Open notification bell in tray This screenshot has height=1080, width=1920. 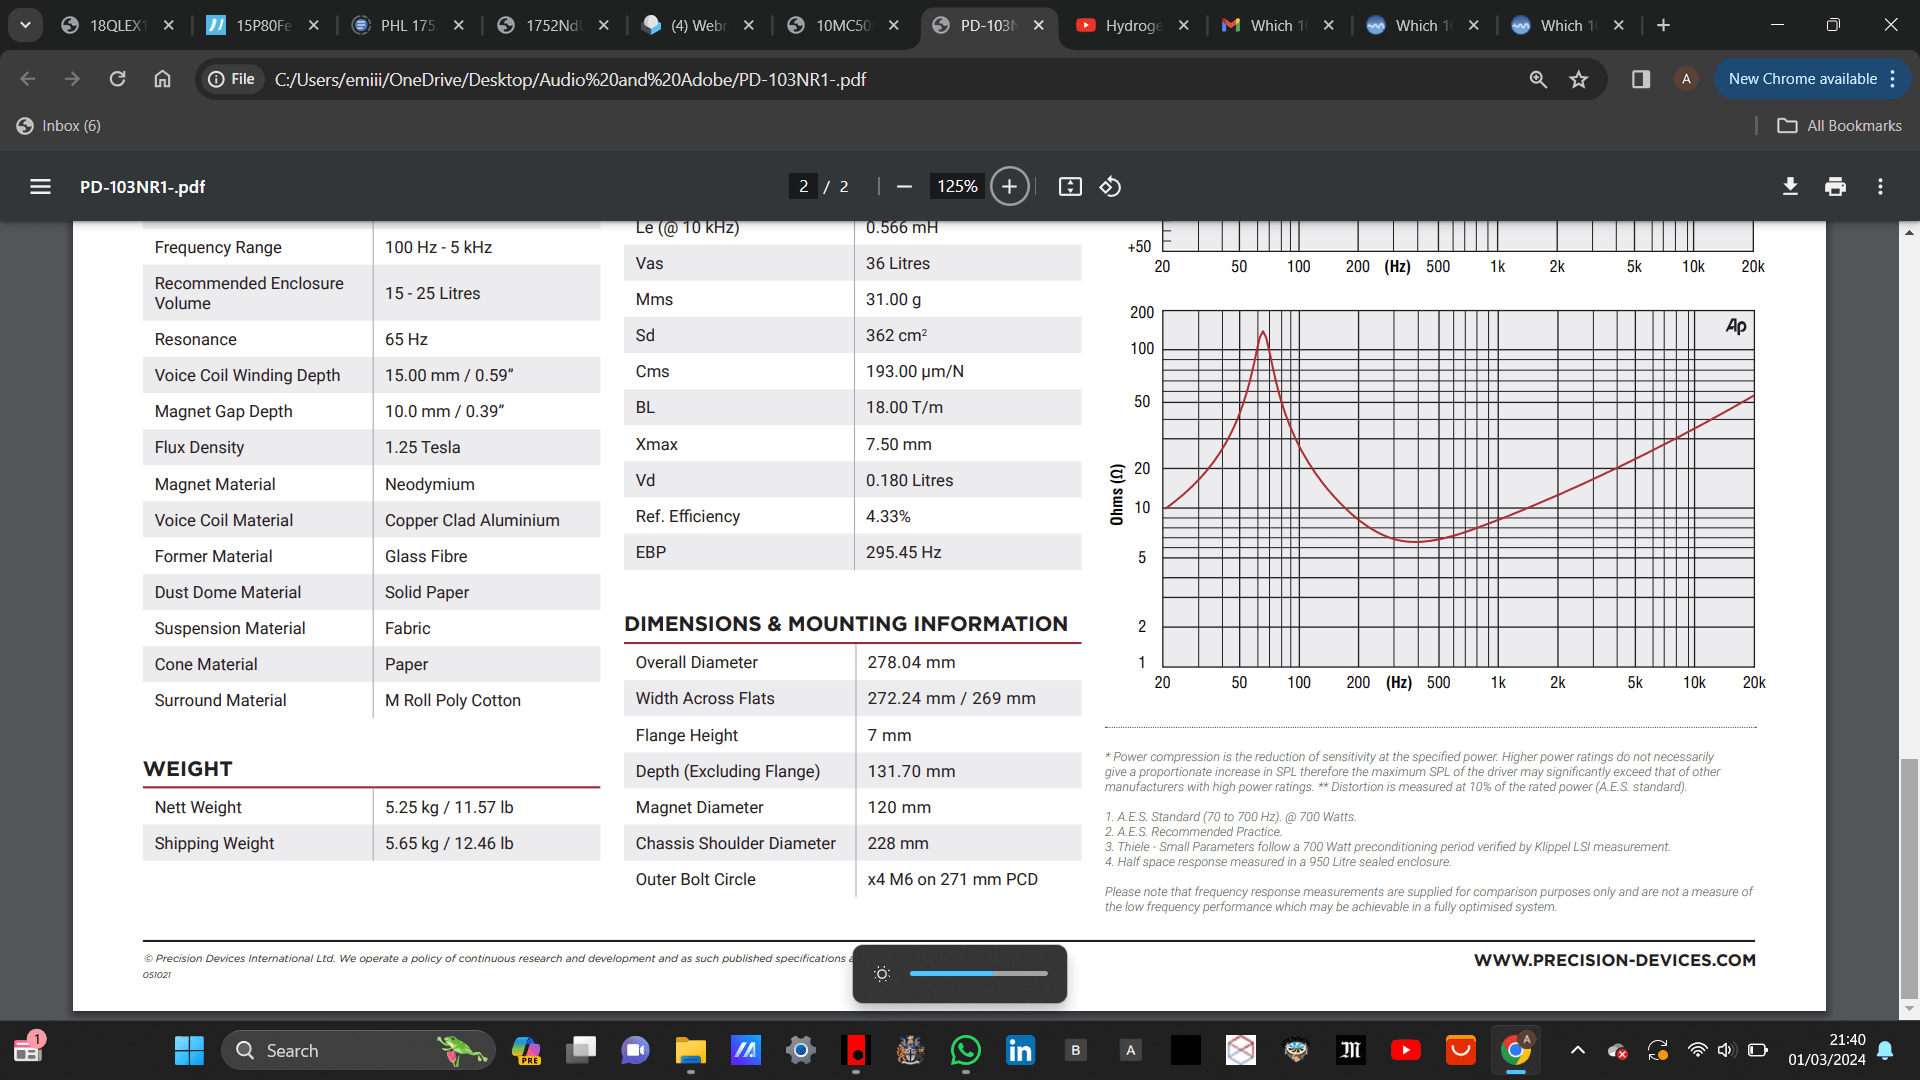point(1885,1050)
